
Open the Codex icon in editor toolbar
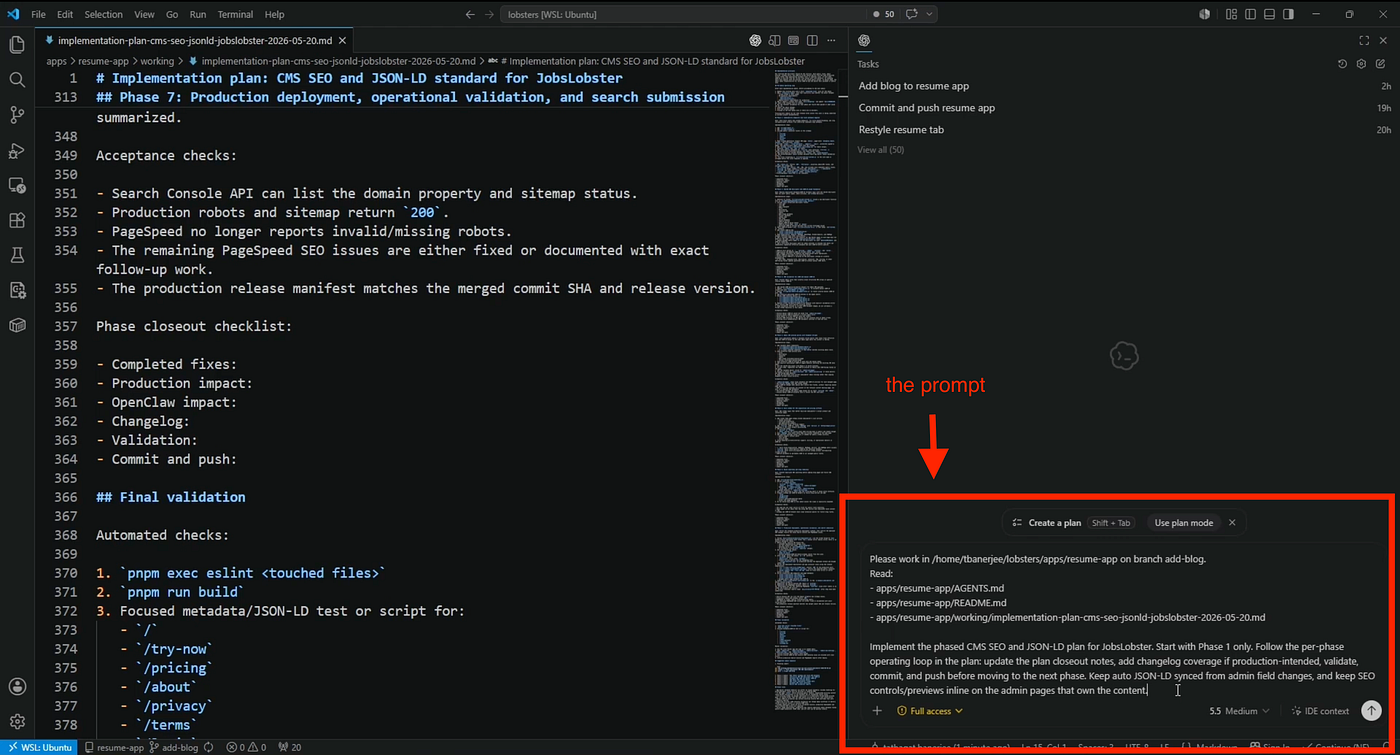pos(755,41)
